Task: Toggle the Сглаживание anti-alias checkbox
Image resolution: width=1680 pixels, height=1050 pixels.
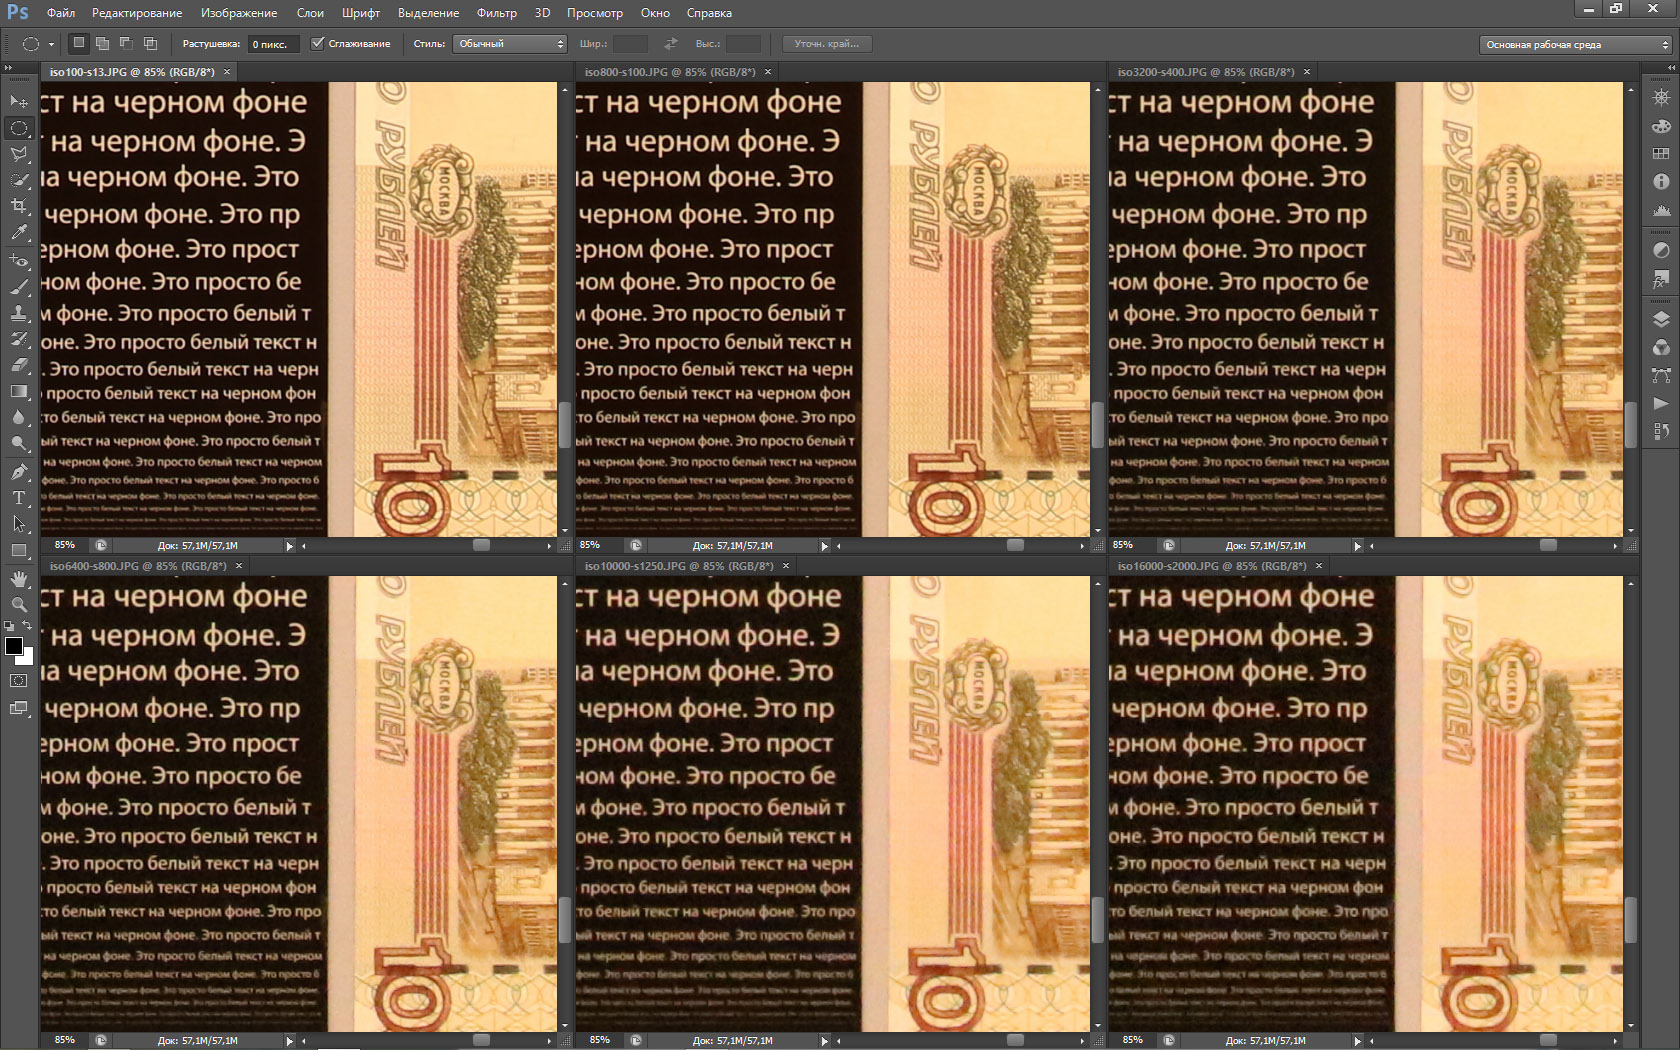Action: tap(318, 44)
